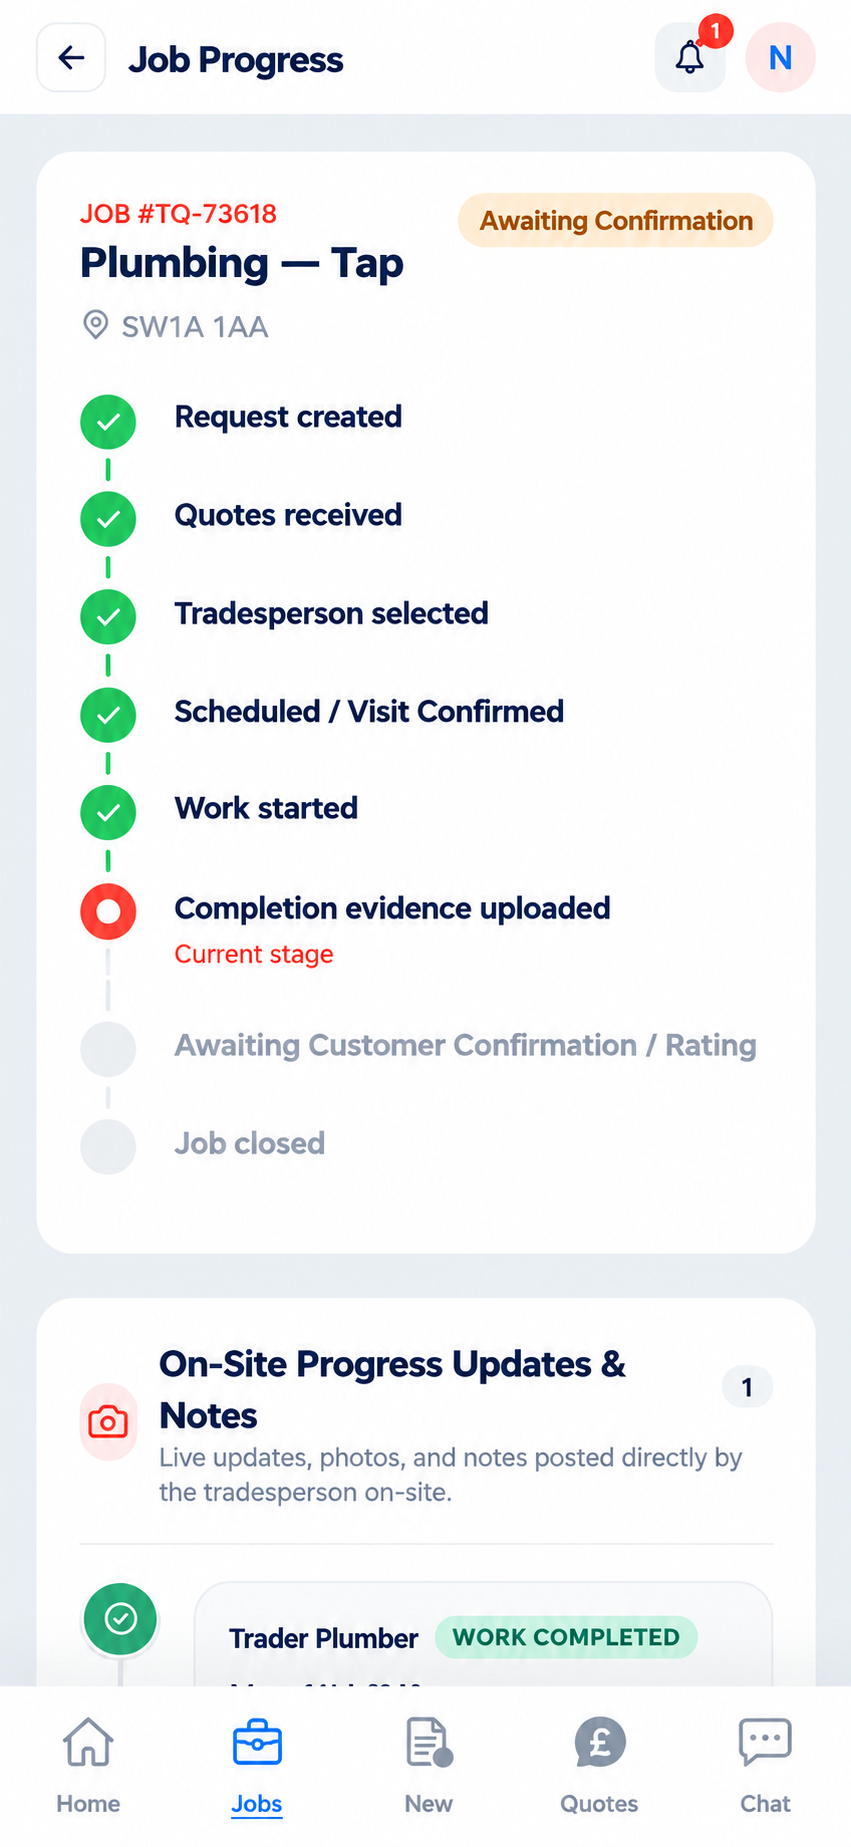
Task: Click the WORK COMPLETED badge
Action: point(566,1637)
